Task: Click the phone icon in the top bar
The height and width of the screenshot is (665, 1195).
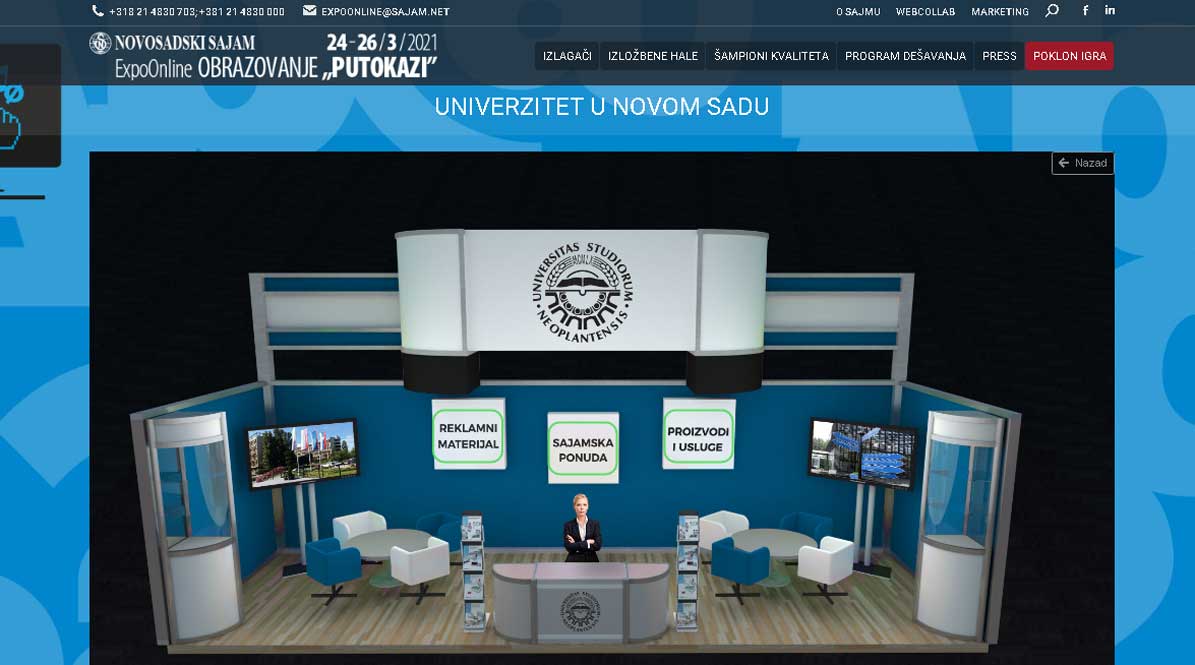Action: coord(98,11)
